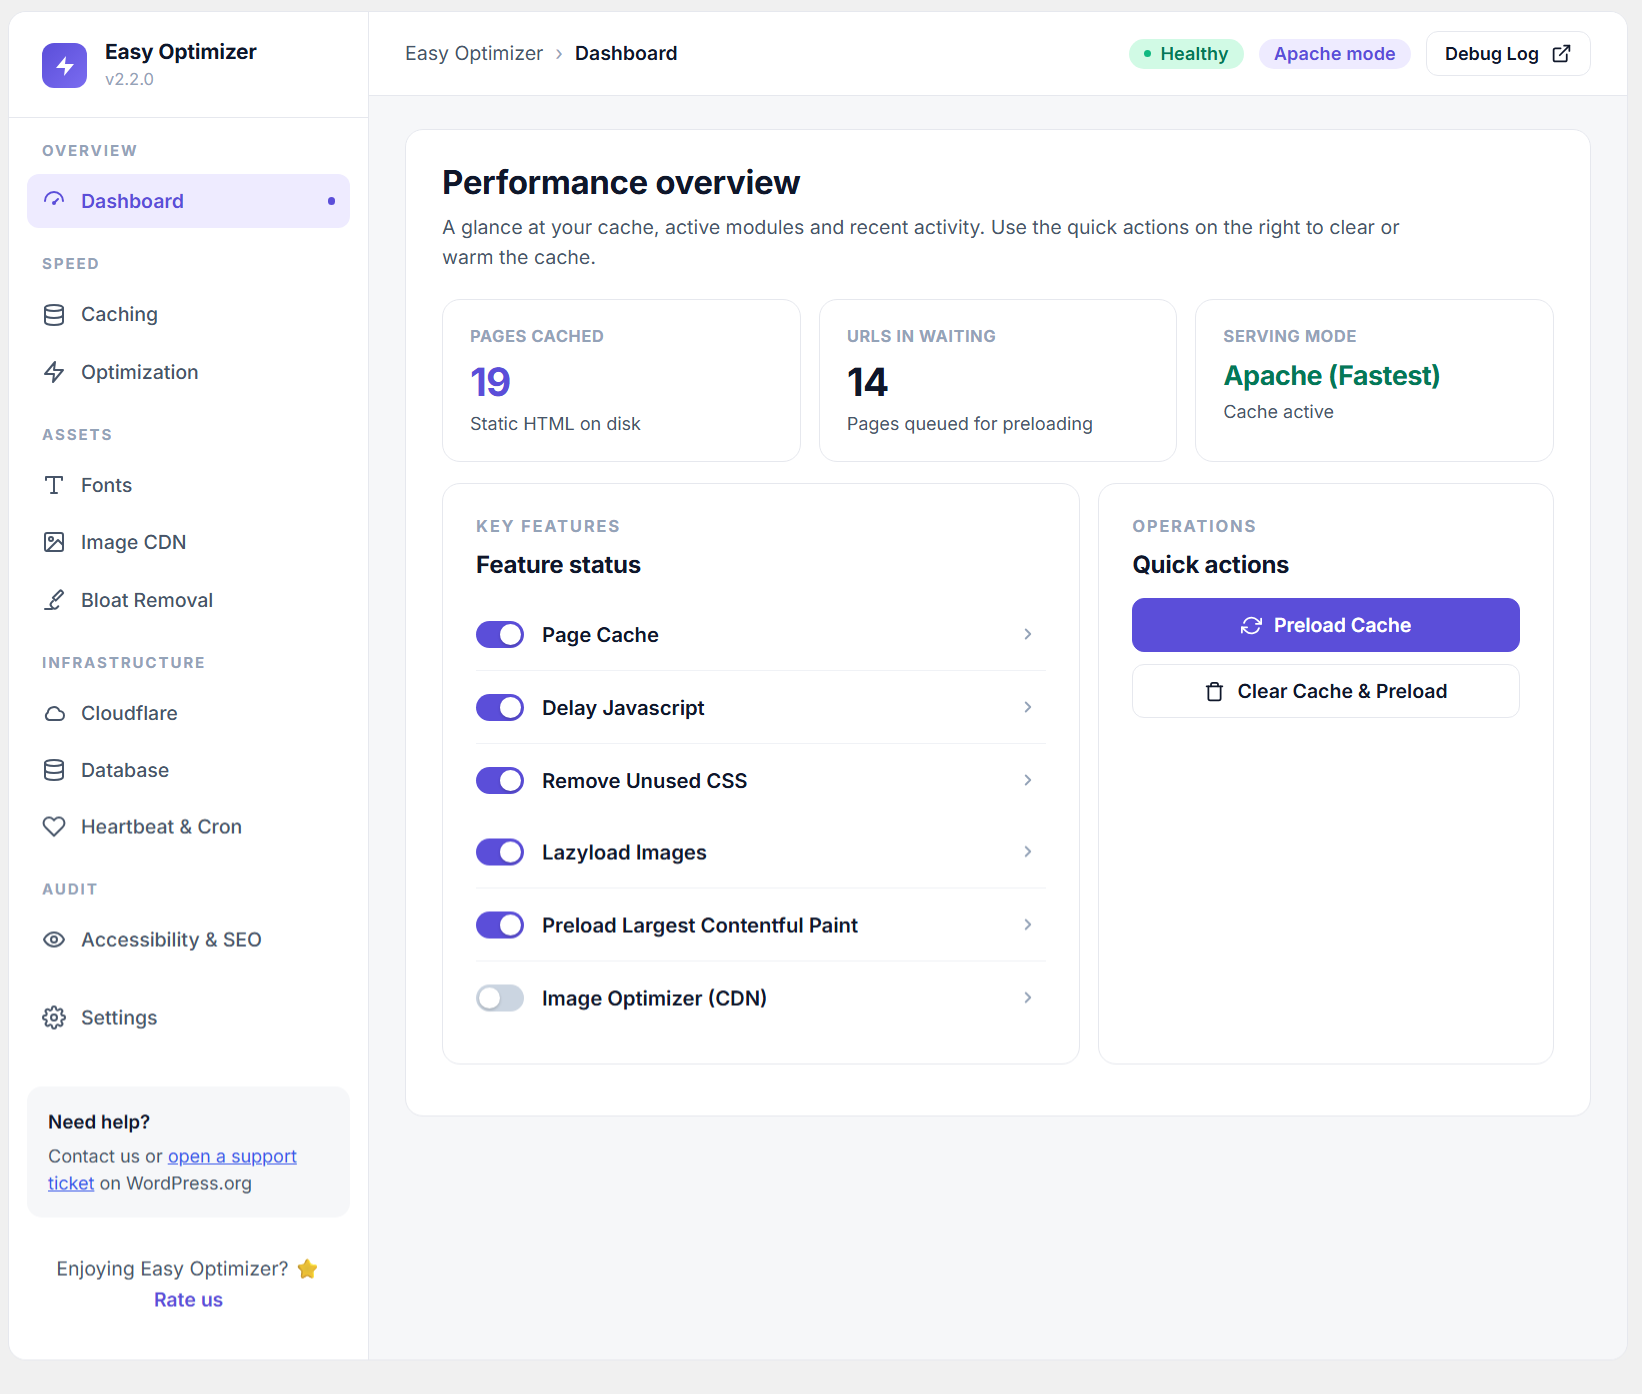
Task: Toggle the Page Cache switch off
Action: click(500, 634)
